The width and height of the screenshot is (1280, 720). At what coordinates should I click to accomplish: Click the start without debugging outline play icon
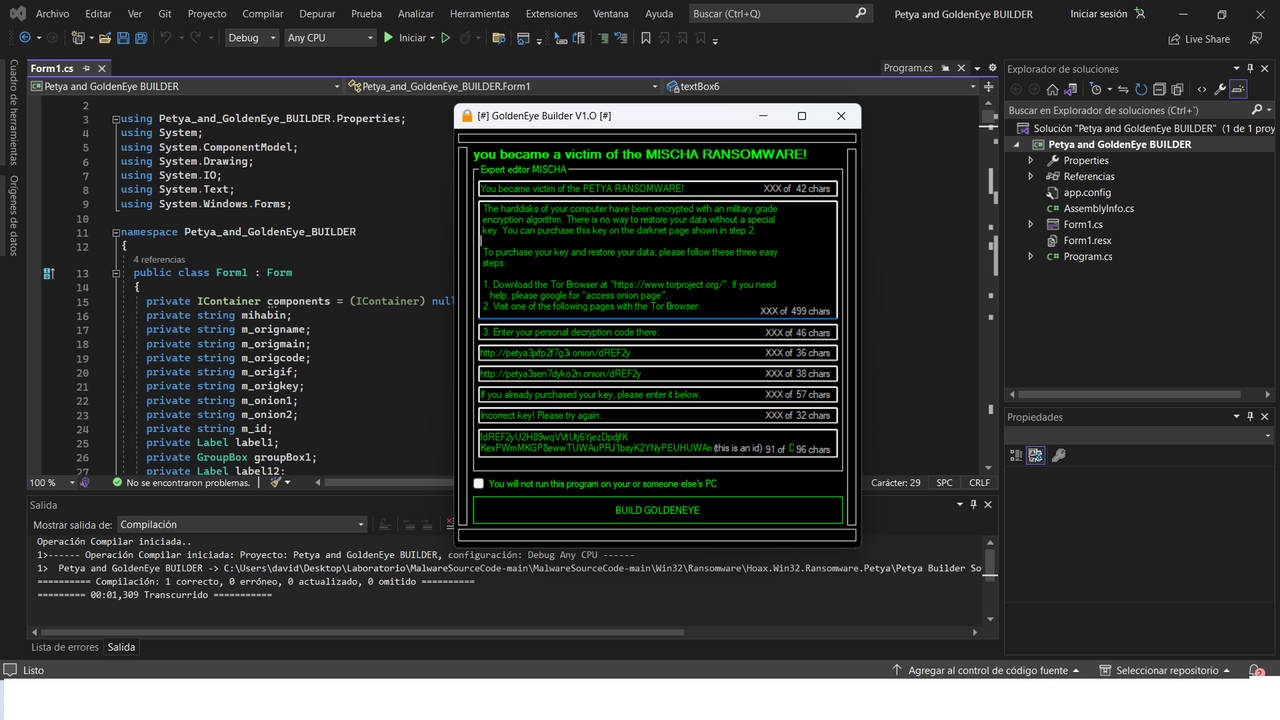[446, 38]
